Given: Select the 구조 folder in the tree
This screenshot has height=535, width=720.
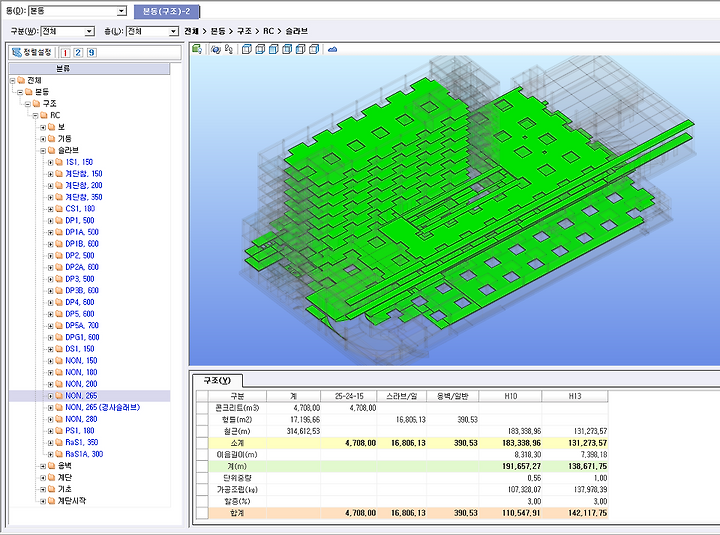Looking at the screenshot, I should coord(50,104).
